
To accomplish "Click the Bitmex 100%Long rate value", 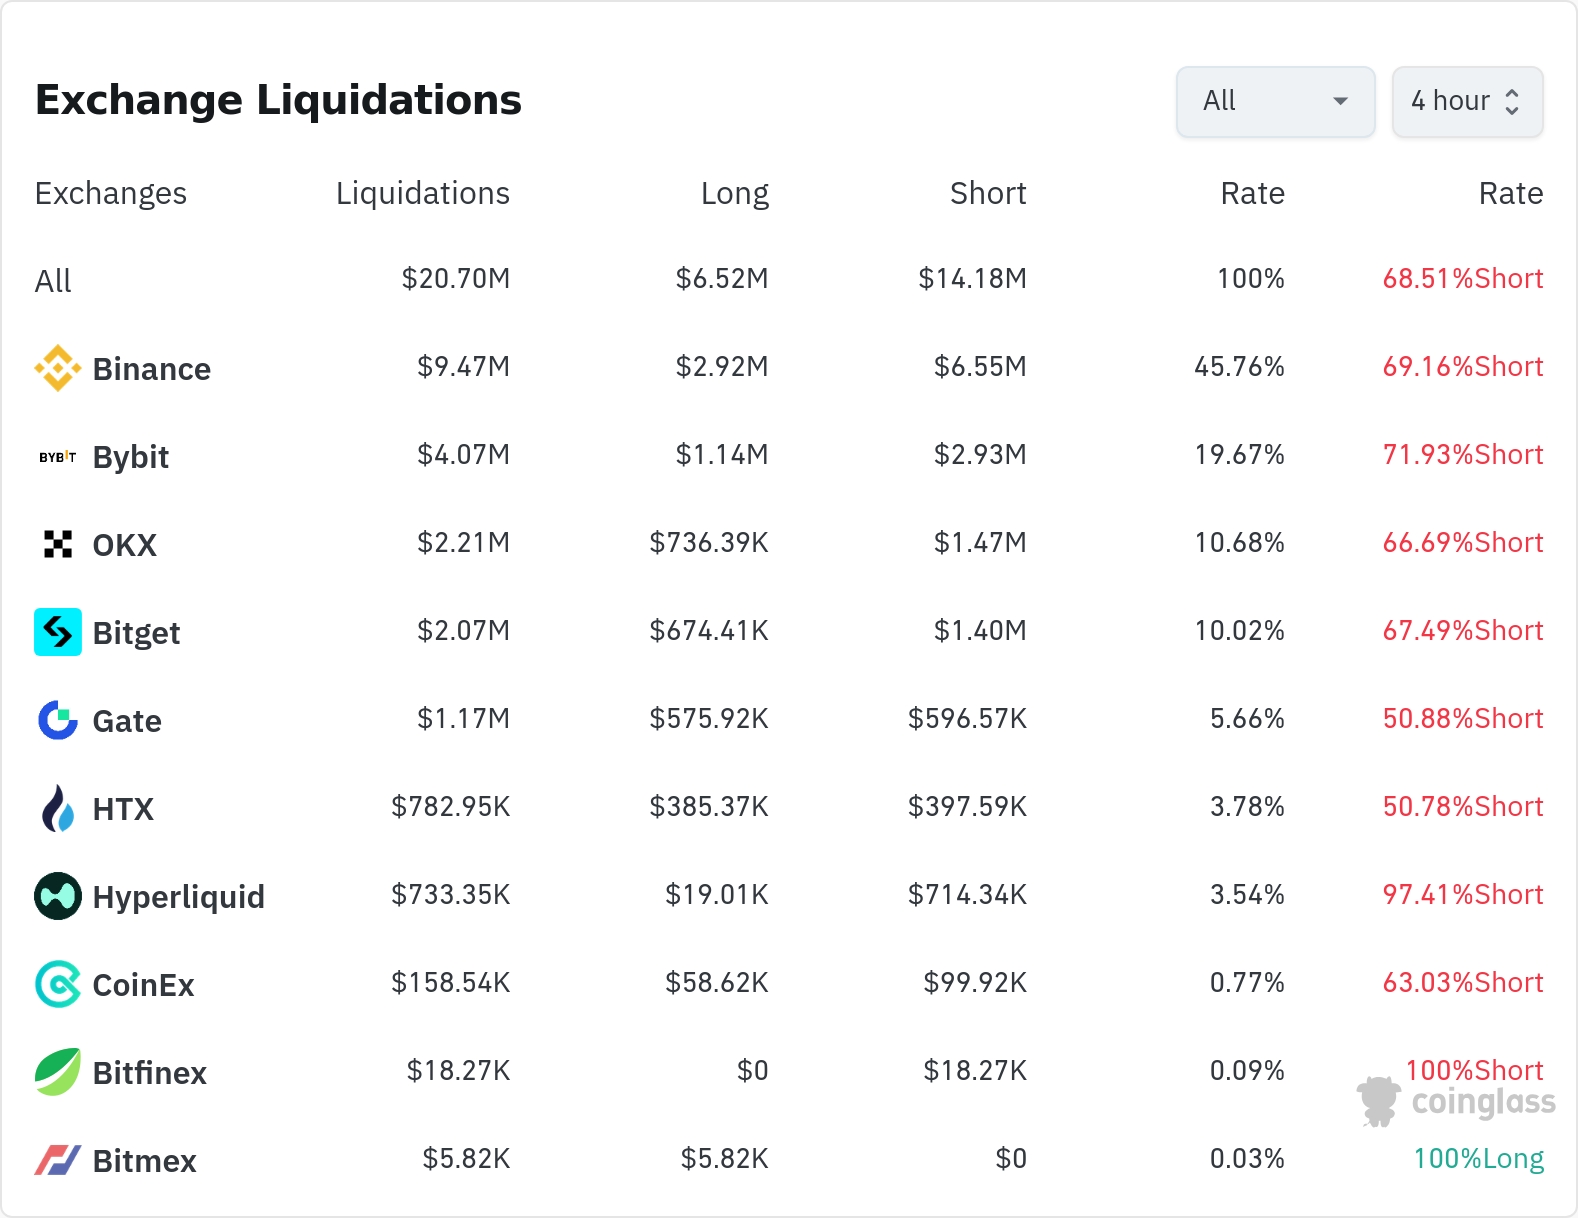I will (x=1478, y=1159).
